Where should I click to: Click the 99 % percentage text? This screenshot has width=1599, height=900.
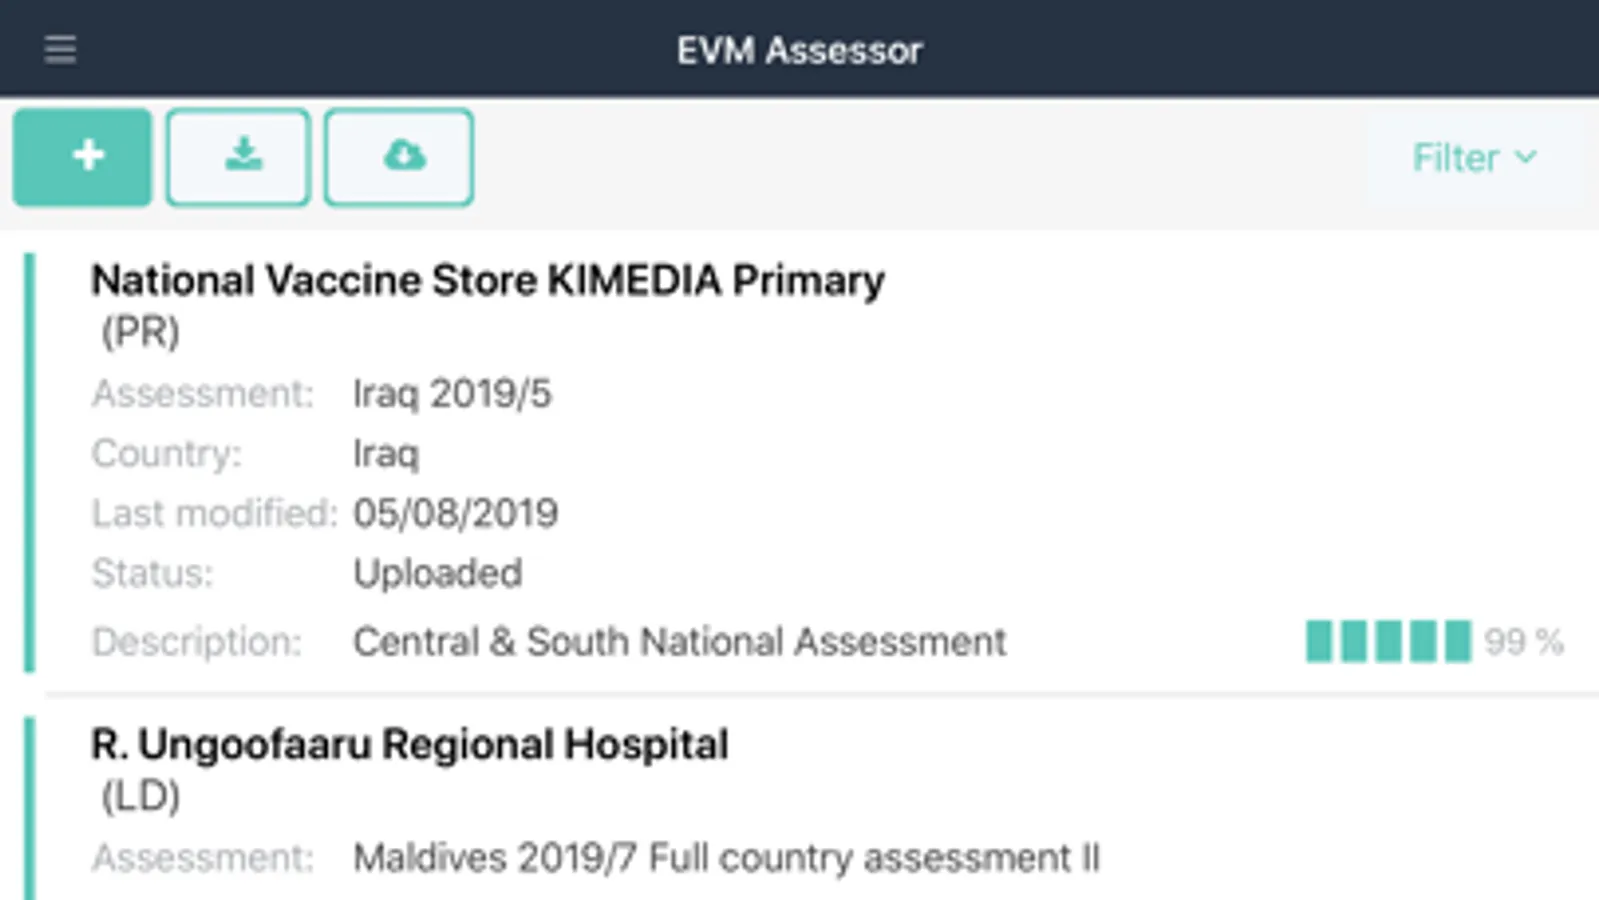point(1523,642)
